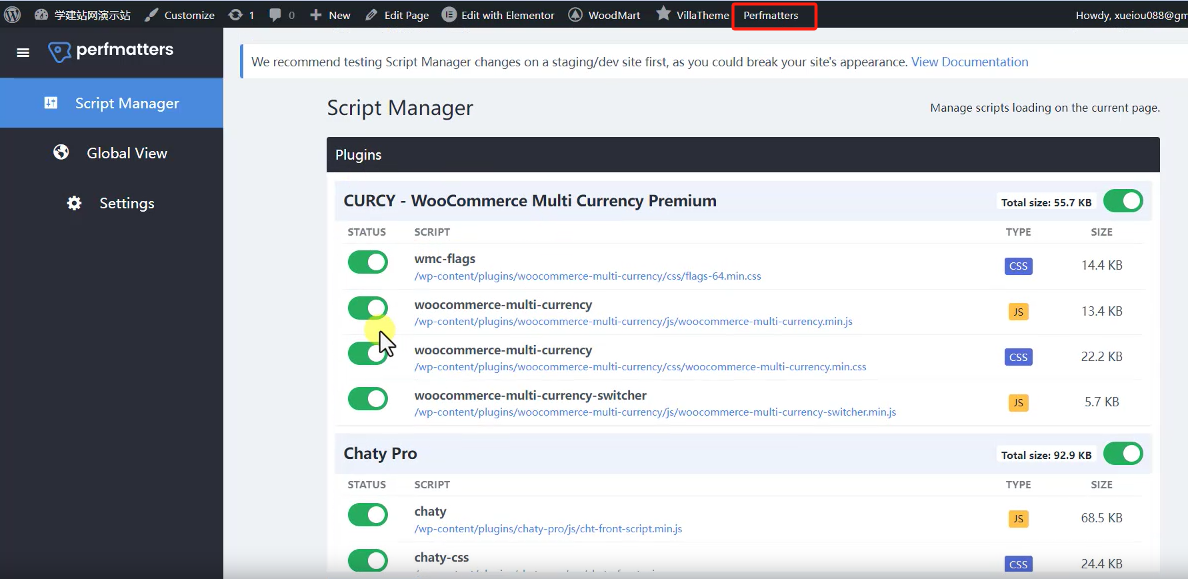The width and height of the screenshot is (1188, 579).
Task: Click the WoodMart logo icon
Action: click(x=575, y=14)
